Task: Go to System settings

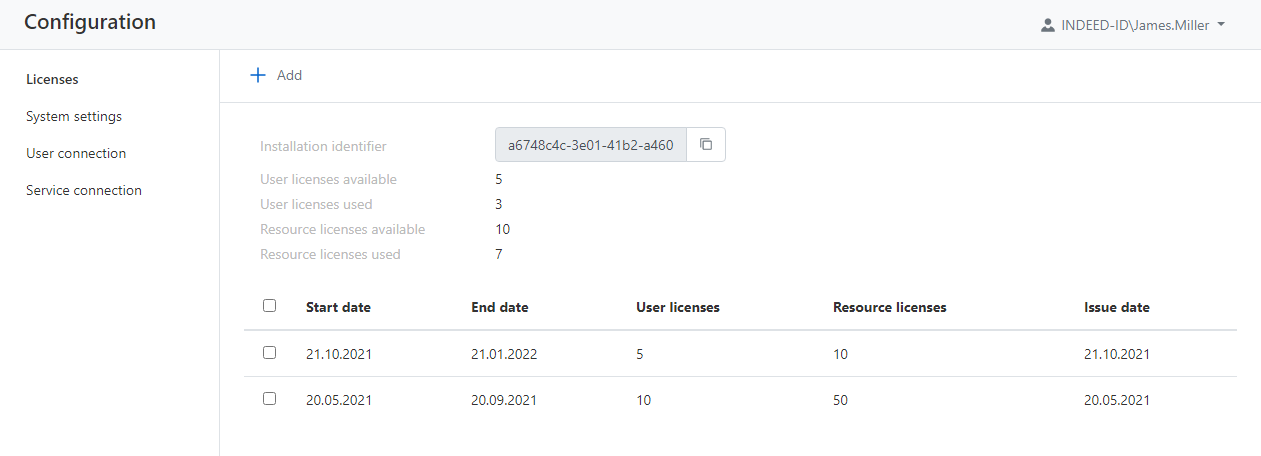Action: coord(74,116)
